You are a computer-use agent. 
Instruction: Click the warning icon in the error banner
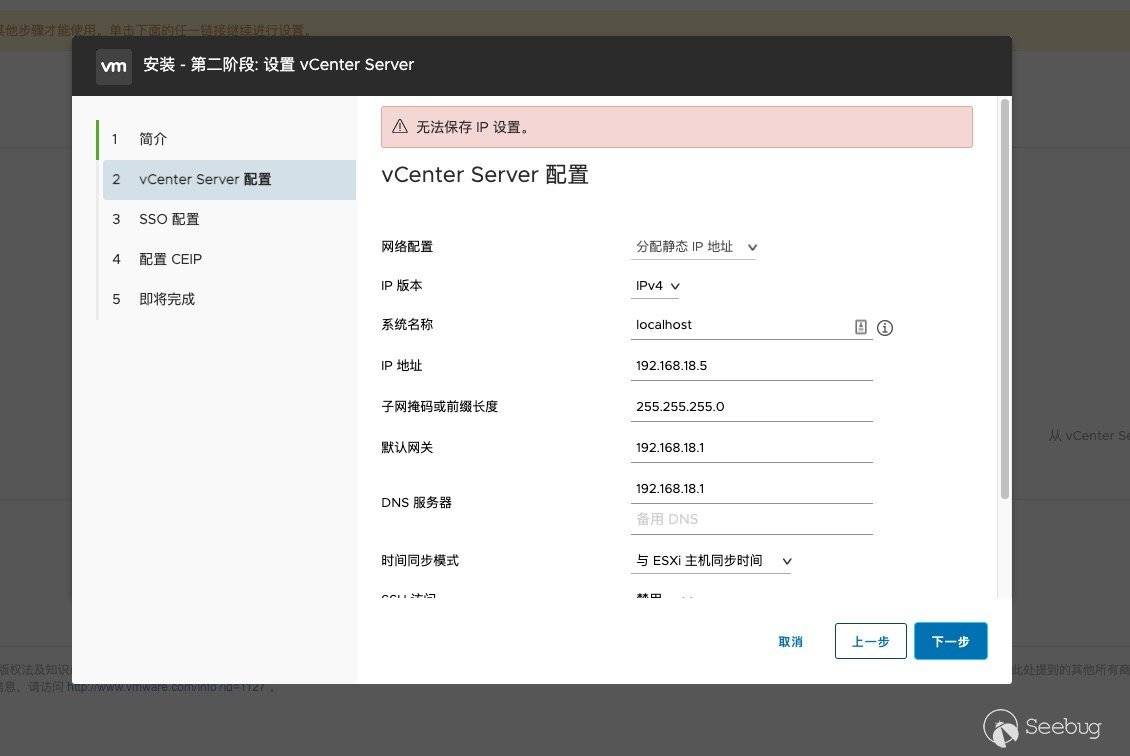tap(400, 127)
